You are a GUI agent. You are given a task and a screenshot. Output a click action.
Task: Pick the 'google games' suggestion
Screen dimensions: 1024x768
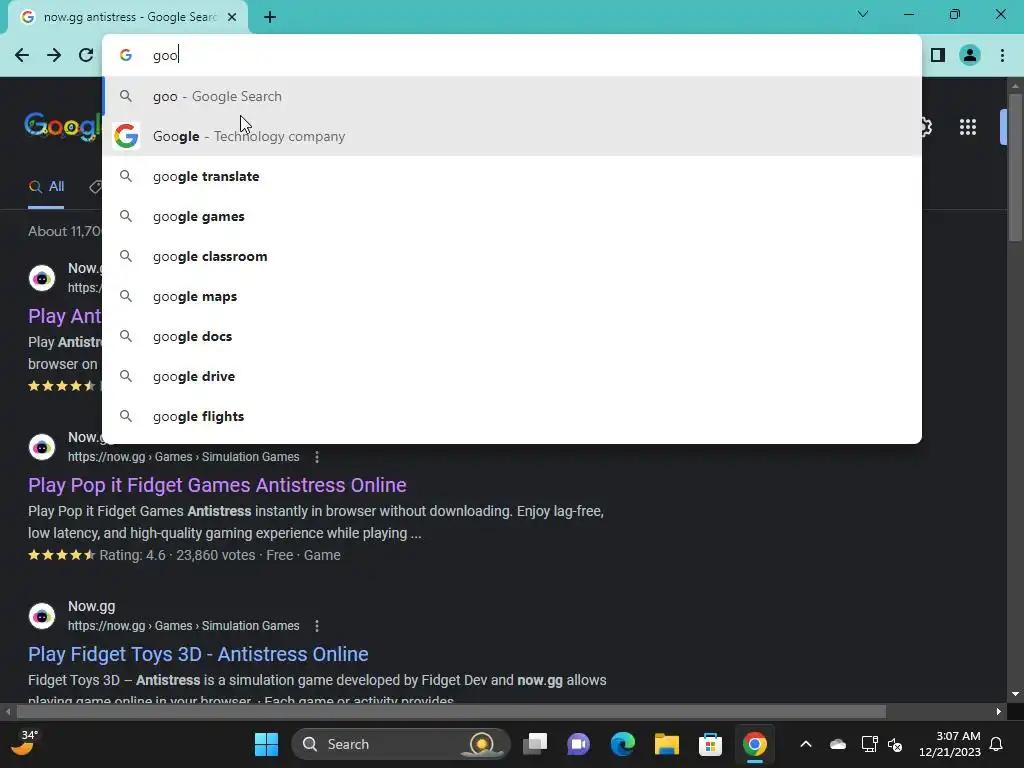(512, 216)
